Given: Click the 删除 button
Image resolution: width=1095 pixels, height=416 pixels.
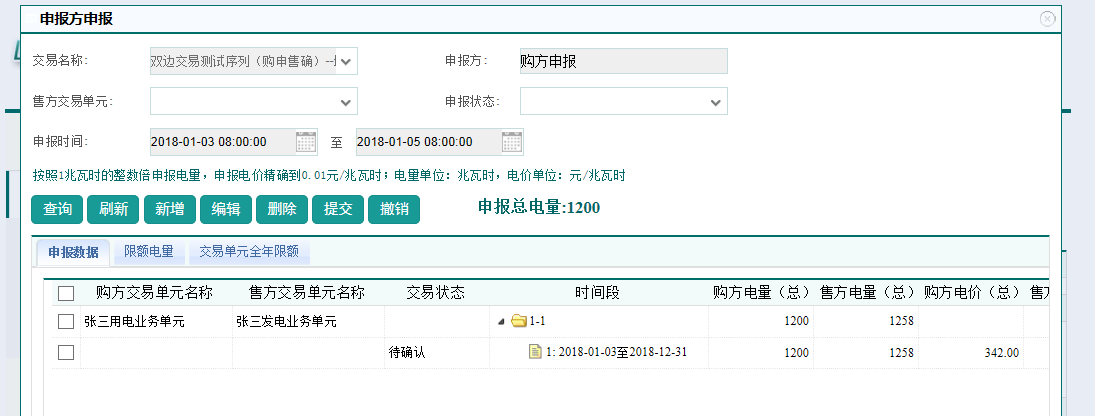Looking at the screenshot, I should pyautogui.click(x=282, y=209).
